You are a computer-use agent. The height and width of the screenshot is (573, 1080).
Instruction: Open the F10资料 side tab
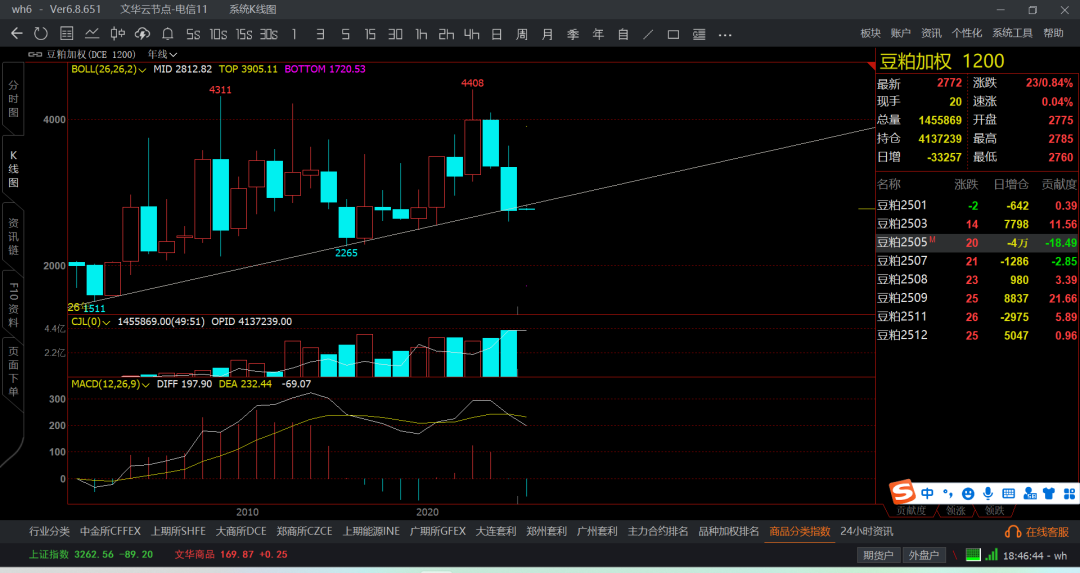13,304
